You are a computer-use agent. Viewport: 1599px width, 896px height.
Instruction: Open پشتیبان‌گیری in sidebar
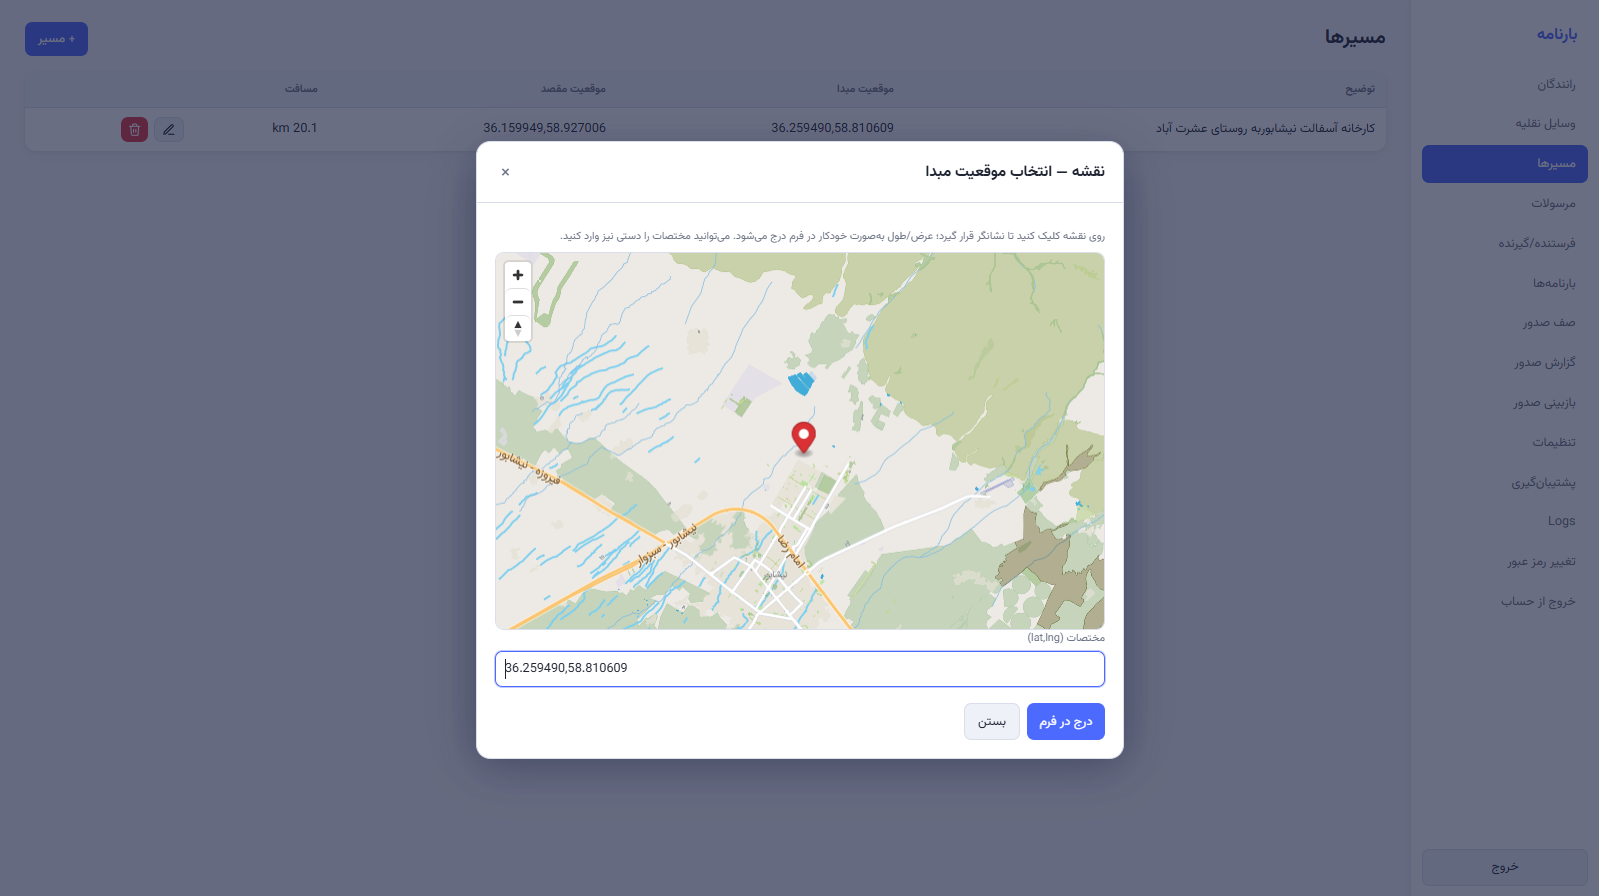click(x=1505, y=482)
